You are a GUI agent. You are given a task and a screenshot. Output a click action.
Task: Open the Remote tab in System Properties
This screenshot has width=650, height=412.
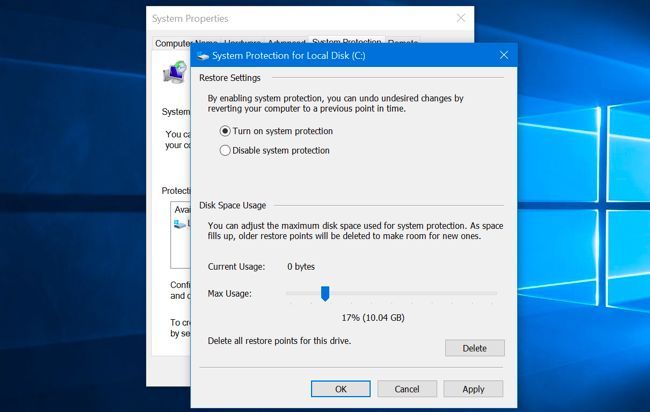[403, 41]
